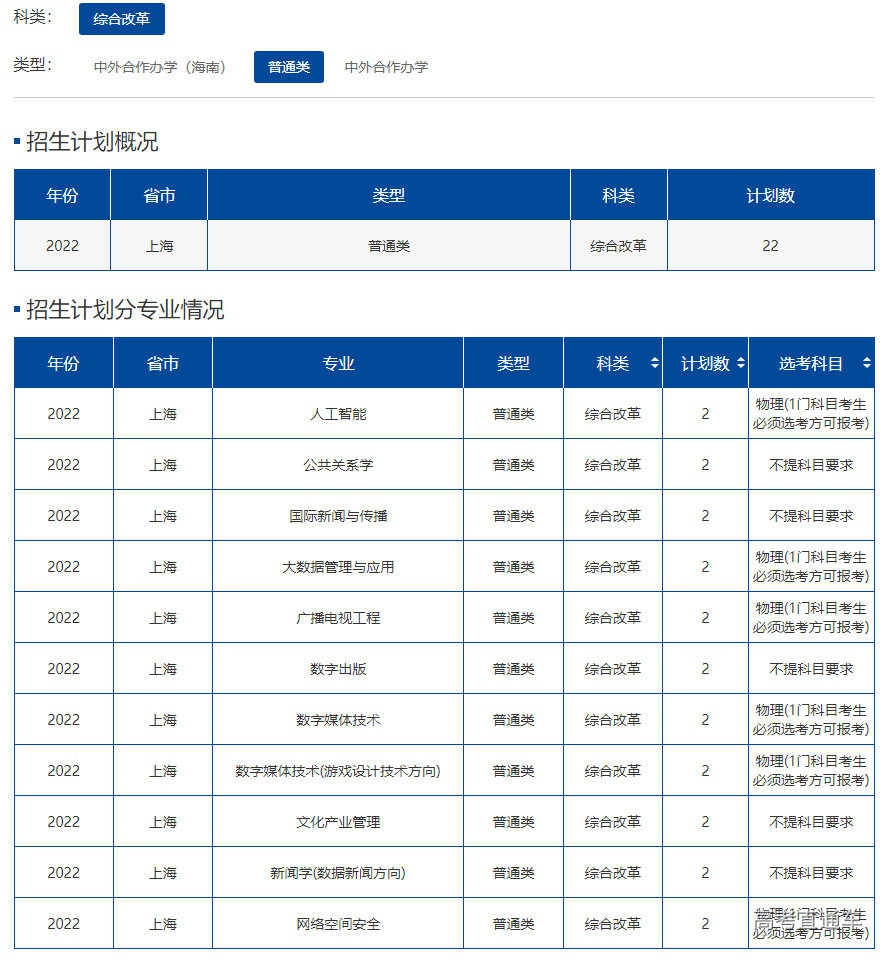
Task: Open sort control on 选考科目 header
Action: 867,363
